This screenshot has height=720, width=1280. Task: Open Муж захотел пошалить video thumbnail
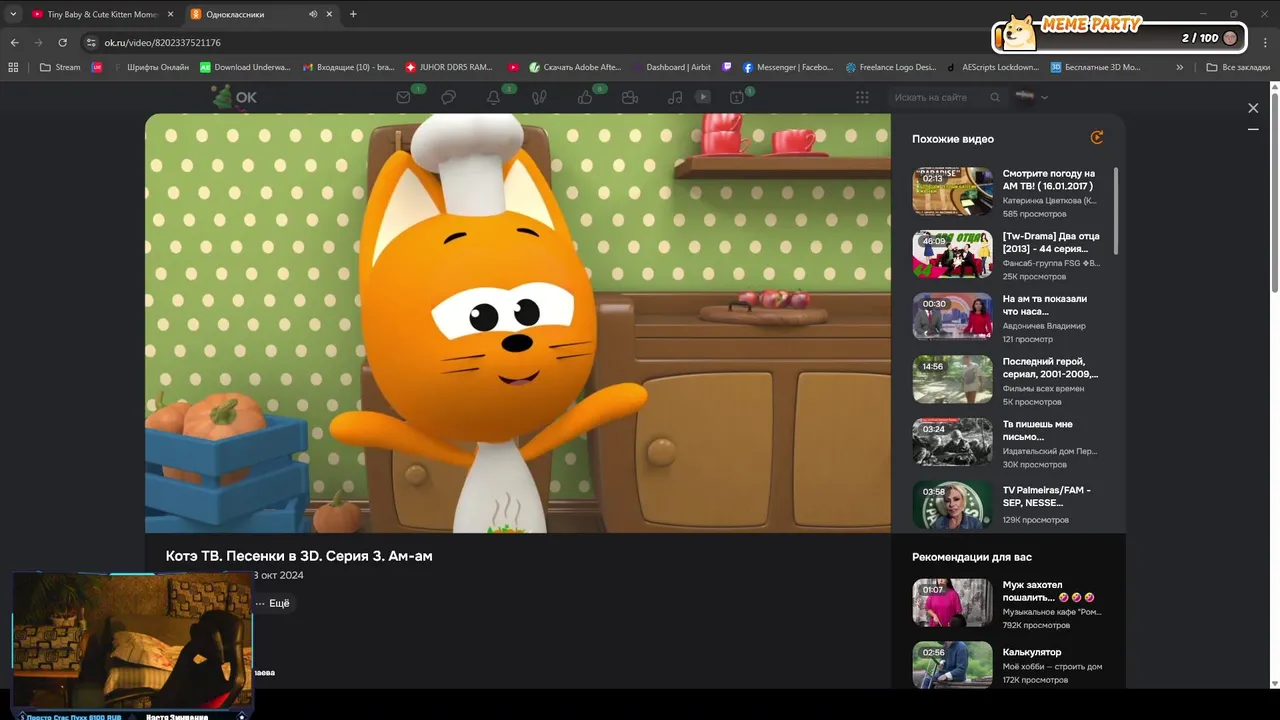pos(952,602)
